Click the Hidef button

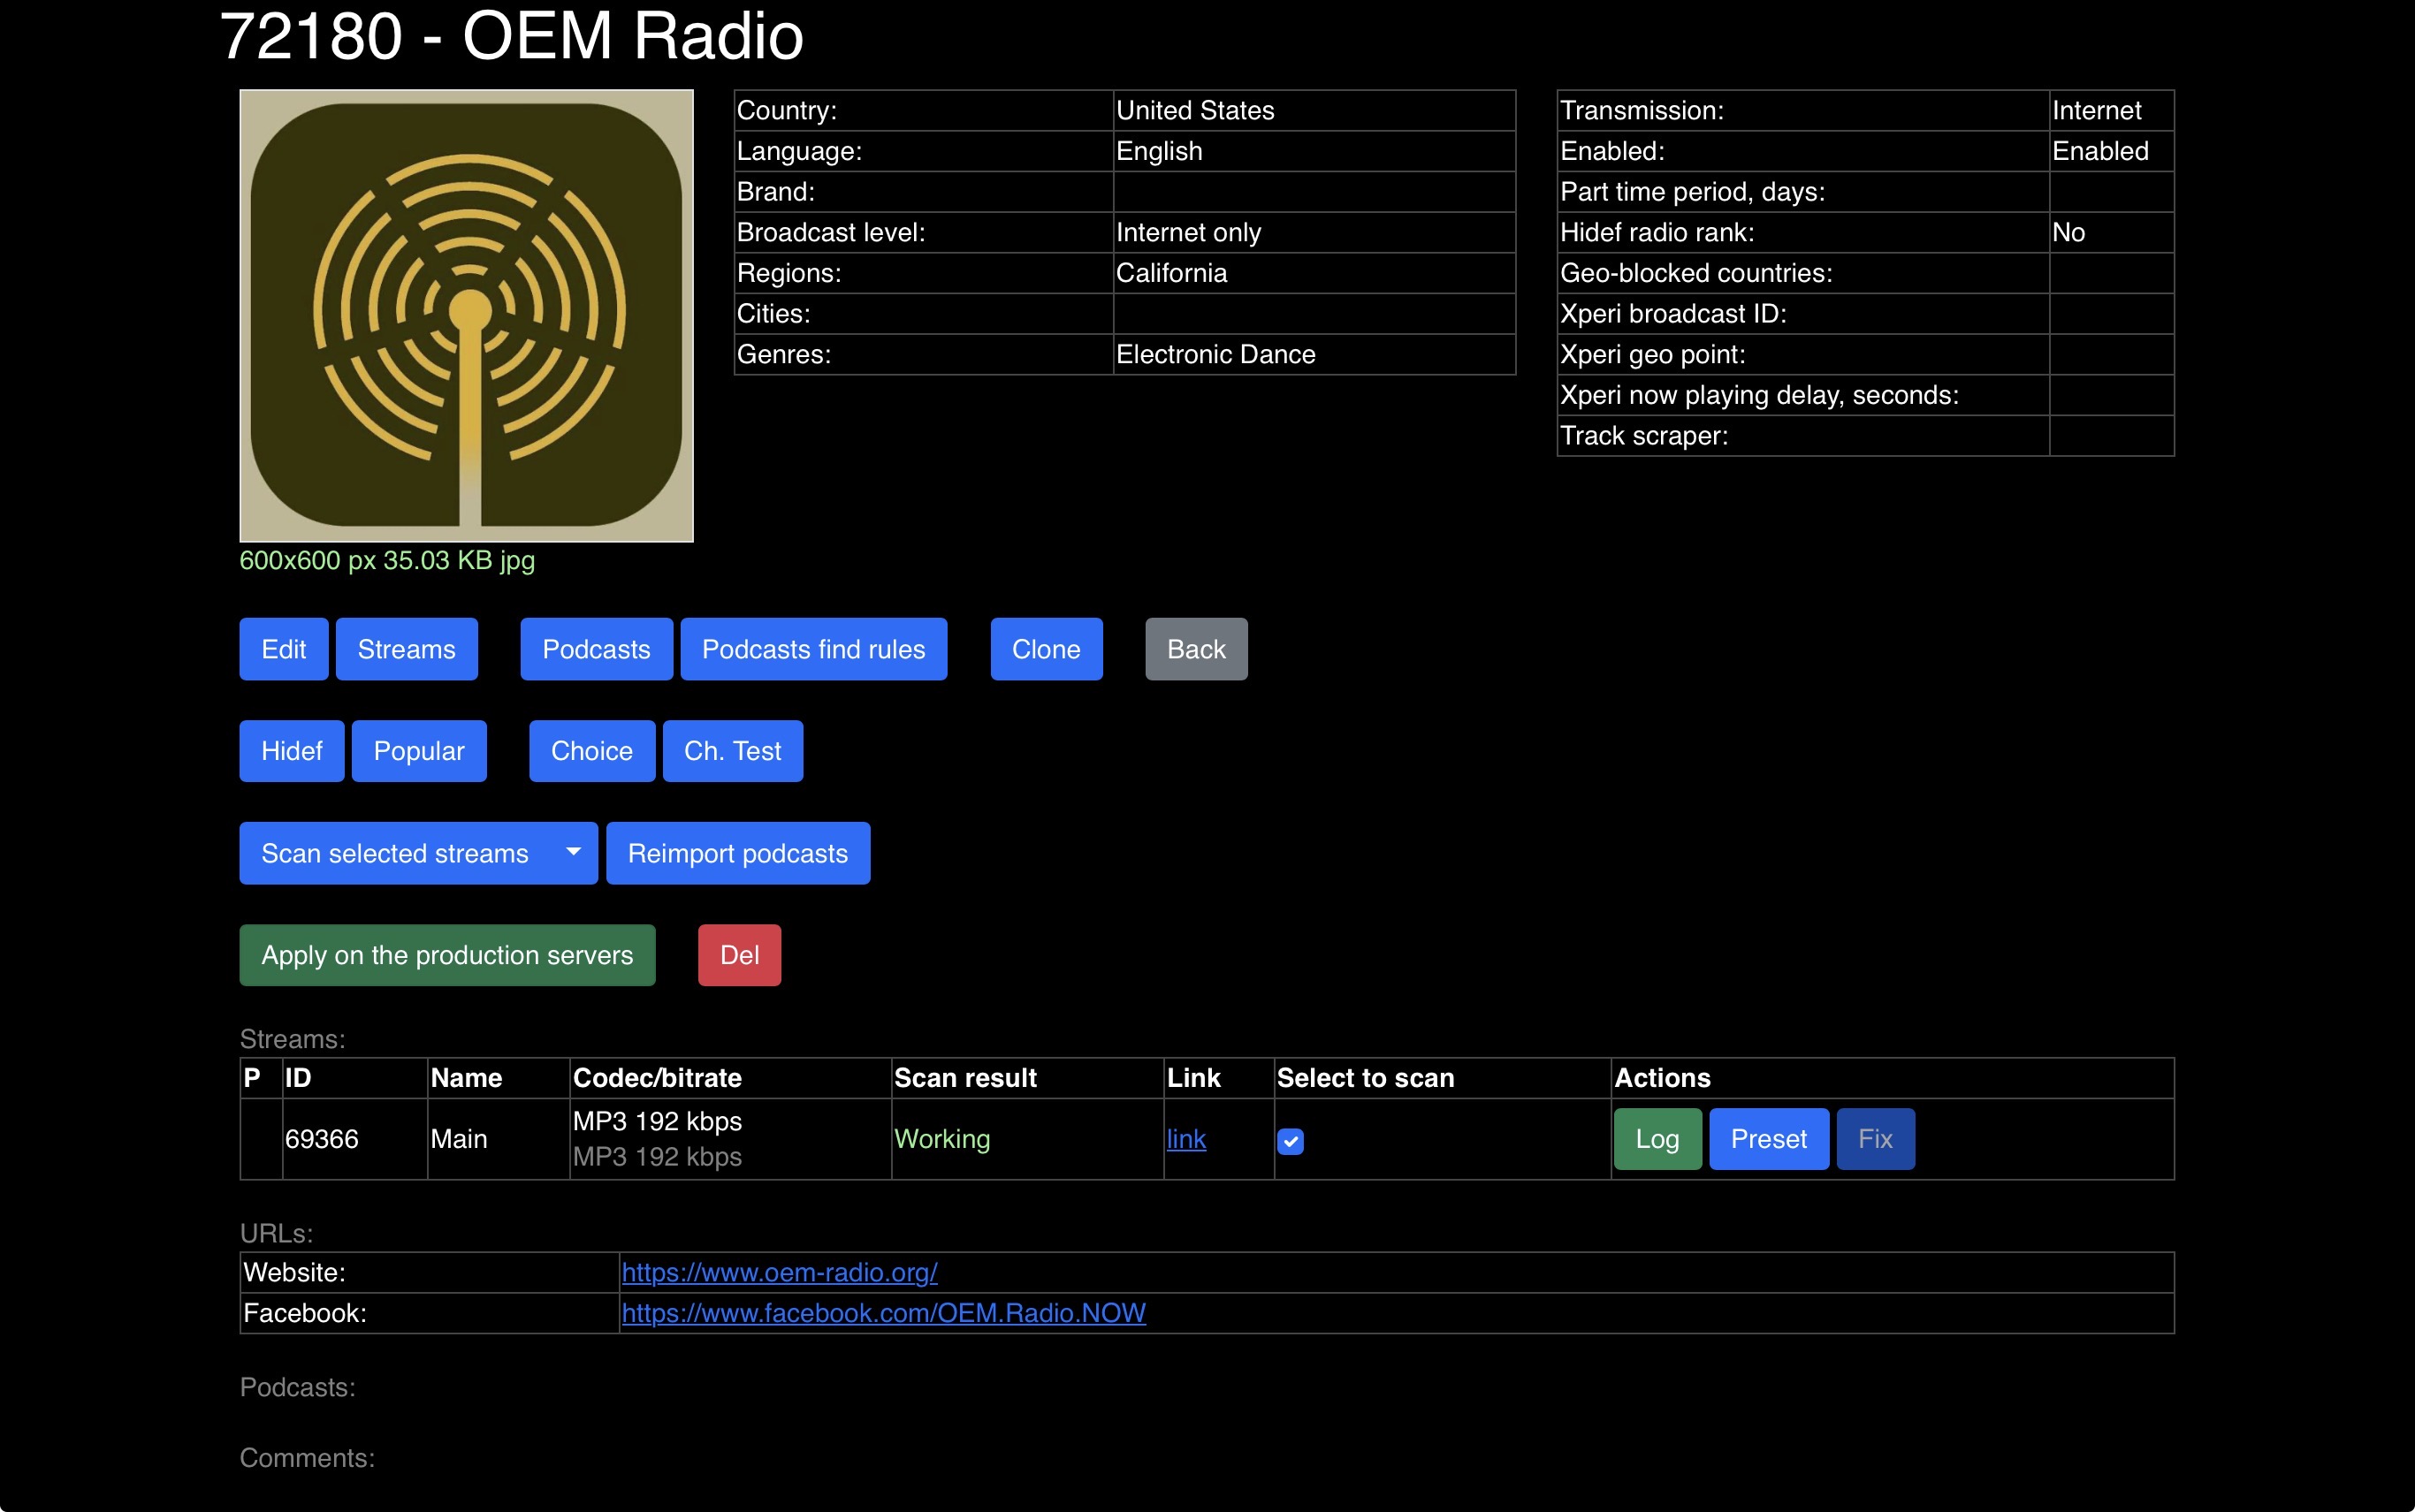(291, 751)
